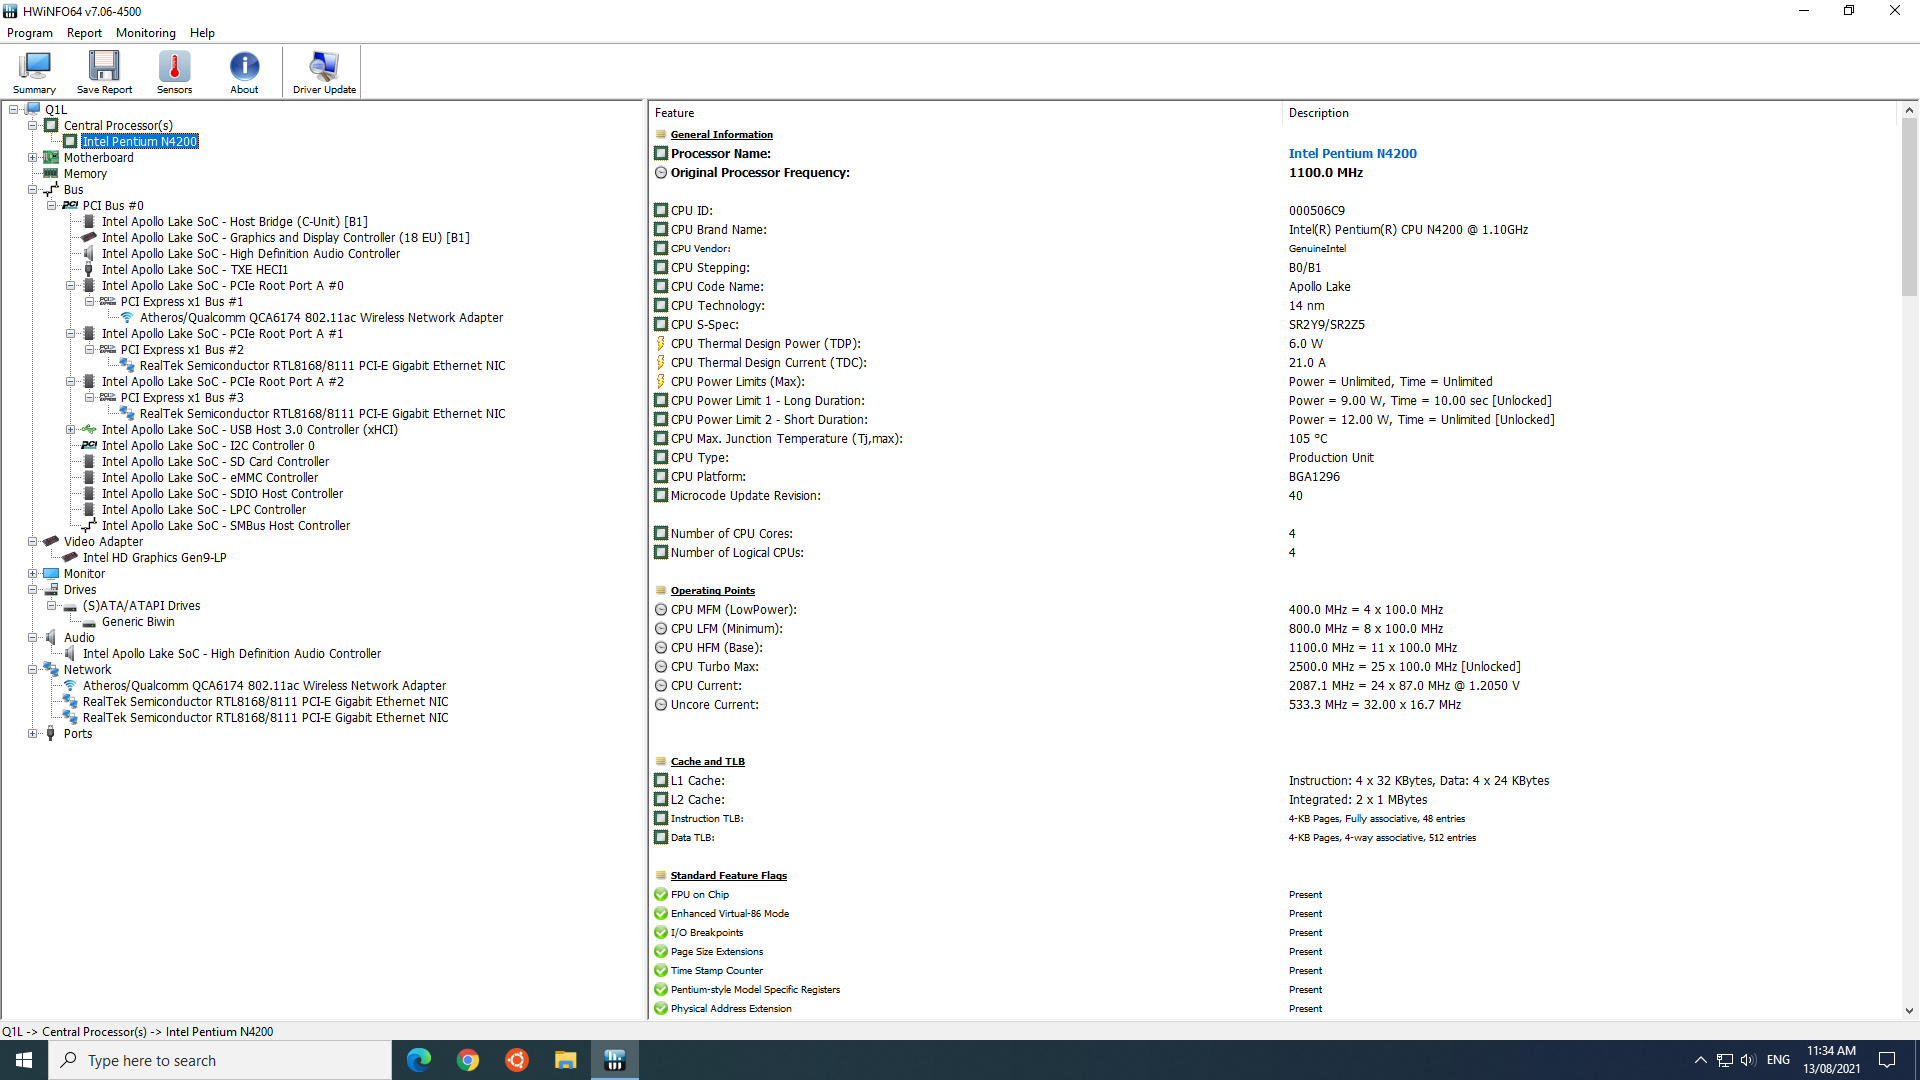Expand the Motherboard tree node
The image size is (1920, 1080).
33,158
